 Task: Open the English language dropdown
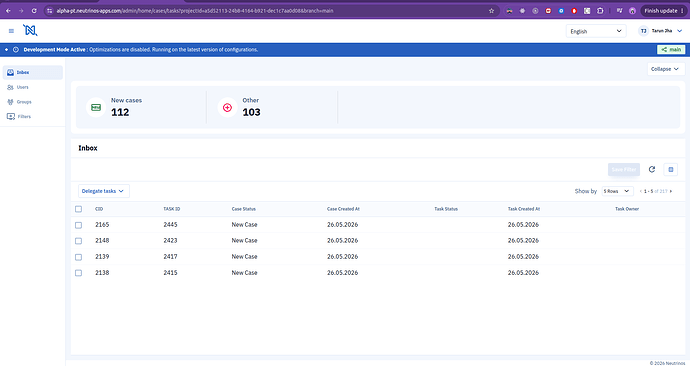pyautogui.click(x=596, y=31)
